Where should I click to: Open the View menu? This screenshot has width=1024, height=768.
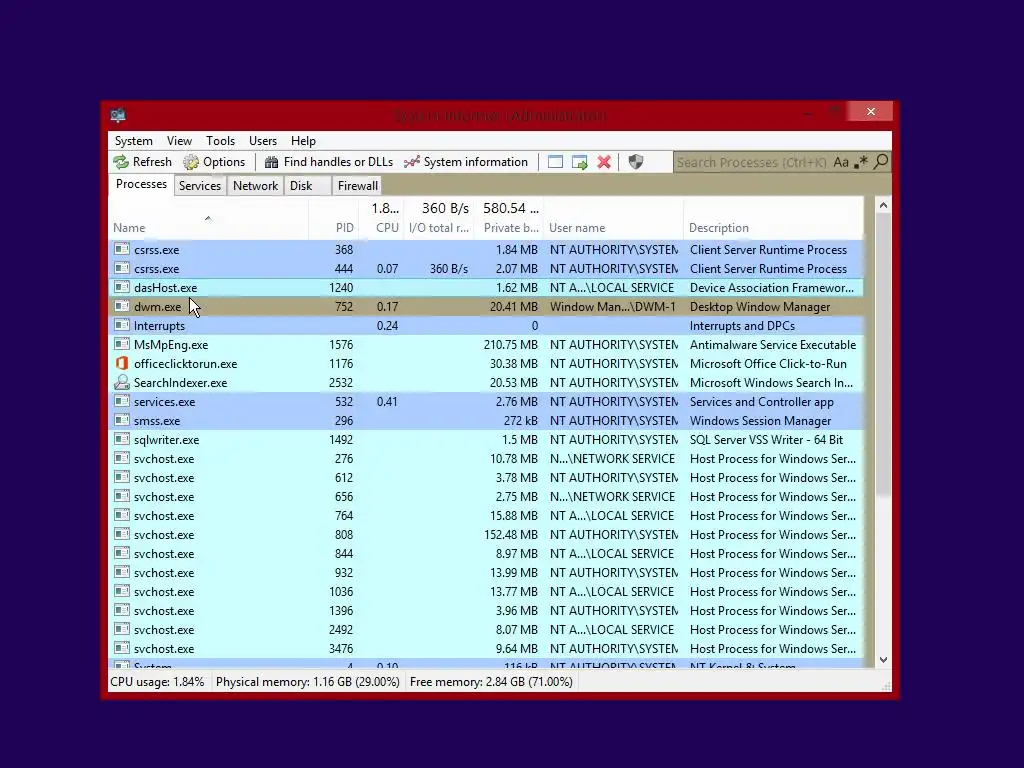[179, 141]
